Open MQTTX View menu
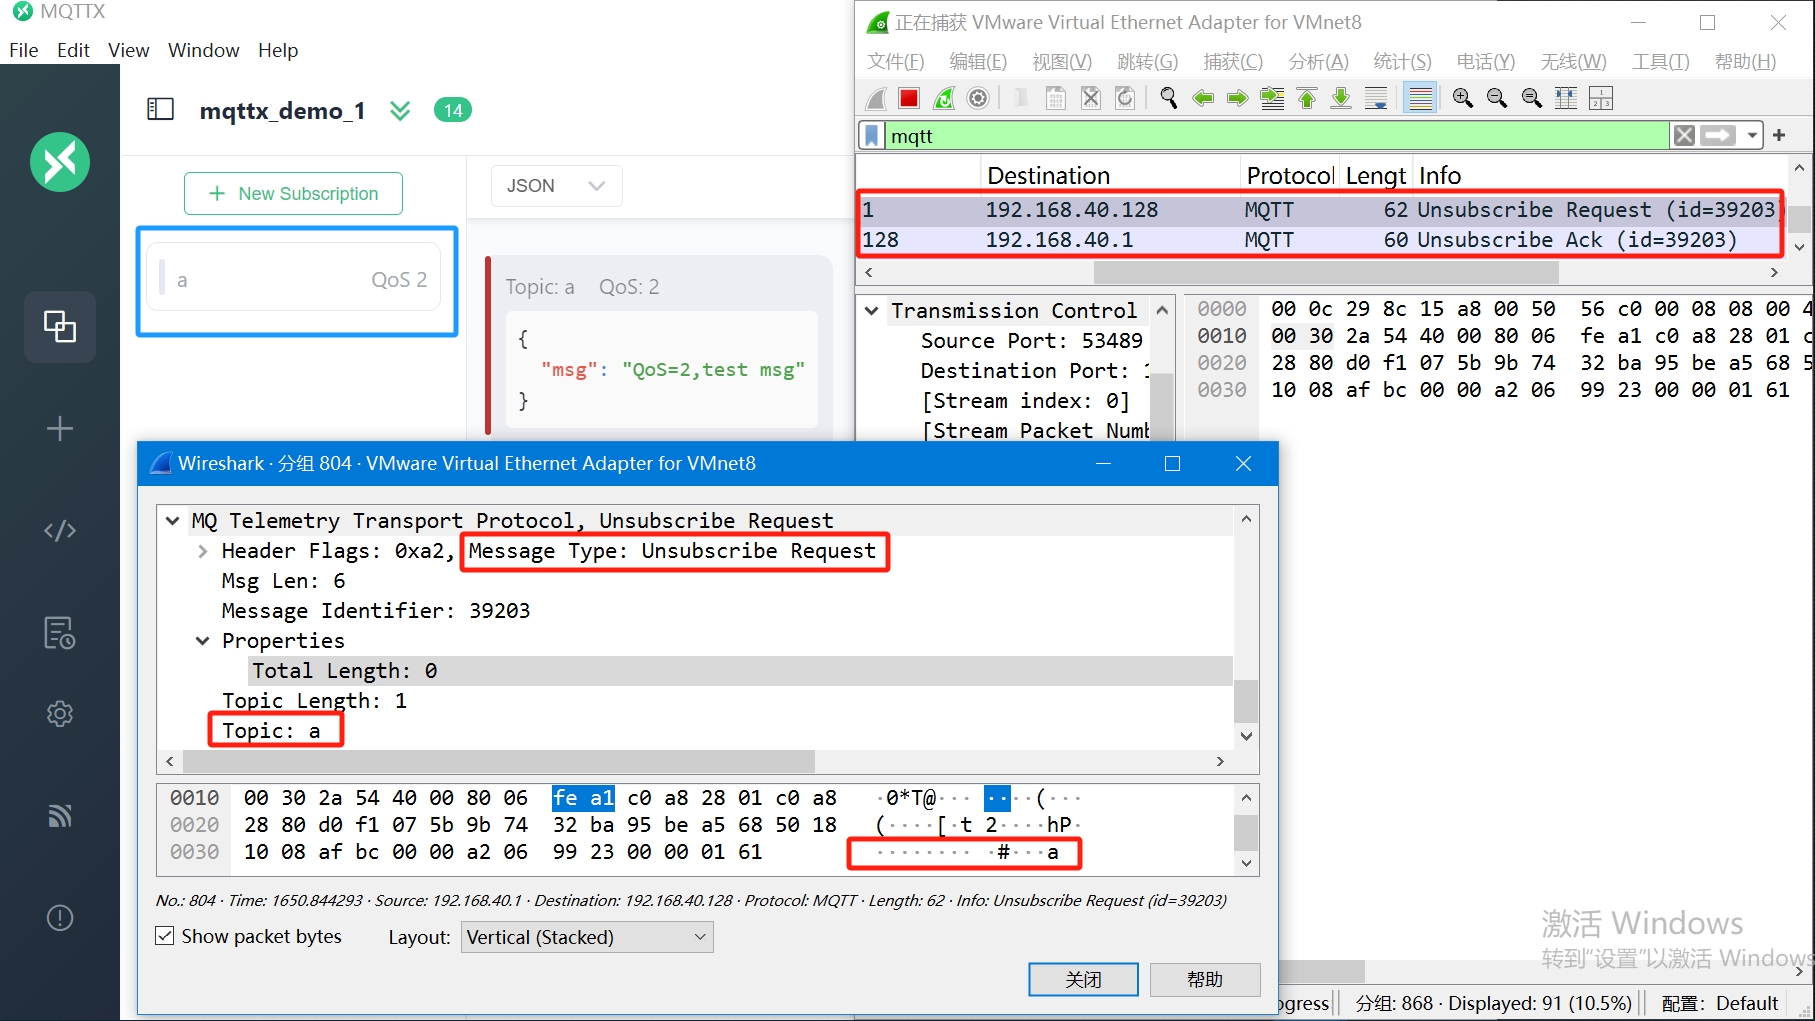Viewport: 1815px width, 1021px height. click(129, 50)
